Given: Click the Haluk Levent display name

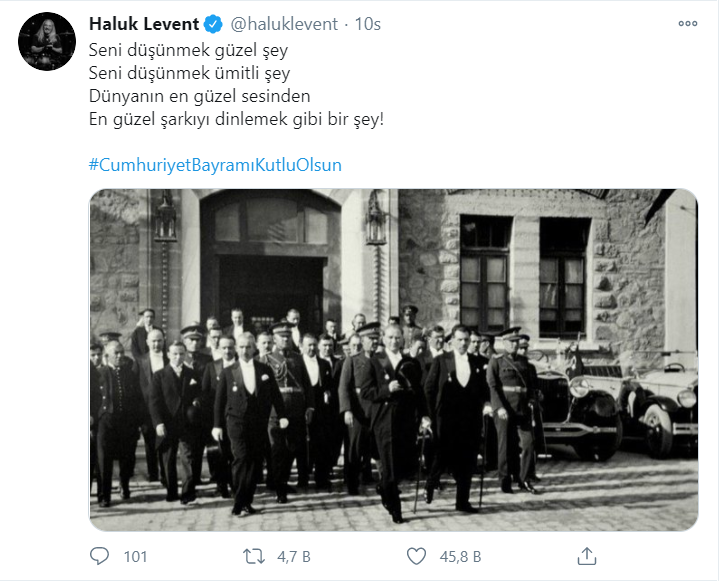Looking at the screenshot, I should (145, 23).
